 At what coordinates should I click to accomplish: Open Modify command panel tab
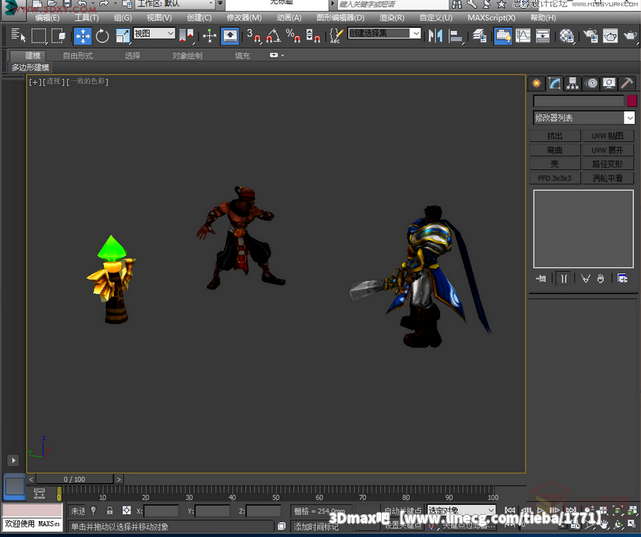click(x=554, y=83)
